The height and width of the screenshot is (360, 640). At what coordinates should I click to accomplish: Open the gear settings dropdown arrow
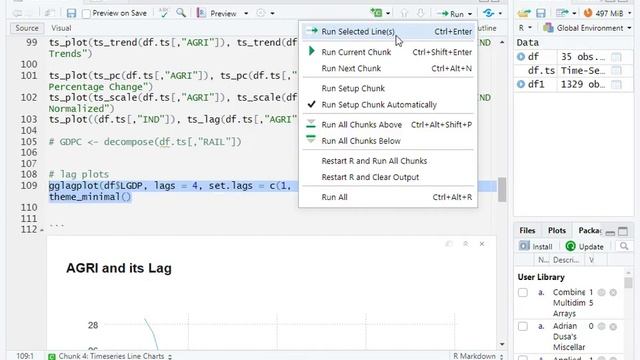(272, 13)
